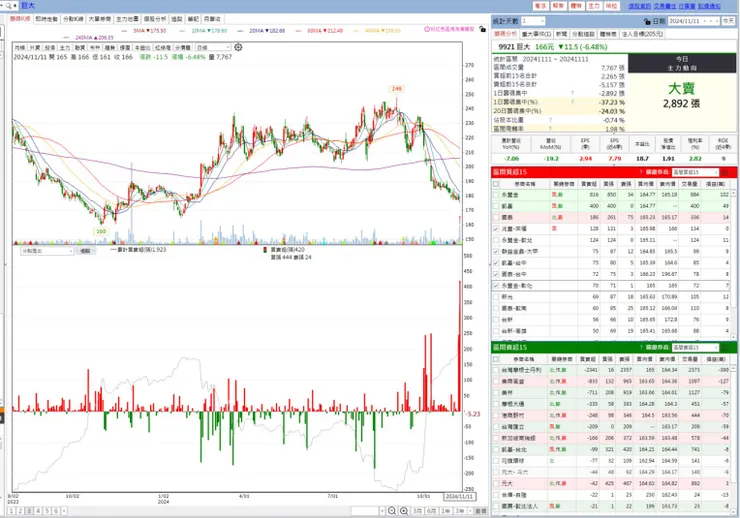Viewport: 740px width, 518px height.
Task: Open the 區間賣超15 filter dropdown in green header
Action: tap(695, 348)
